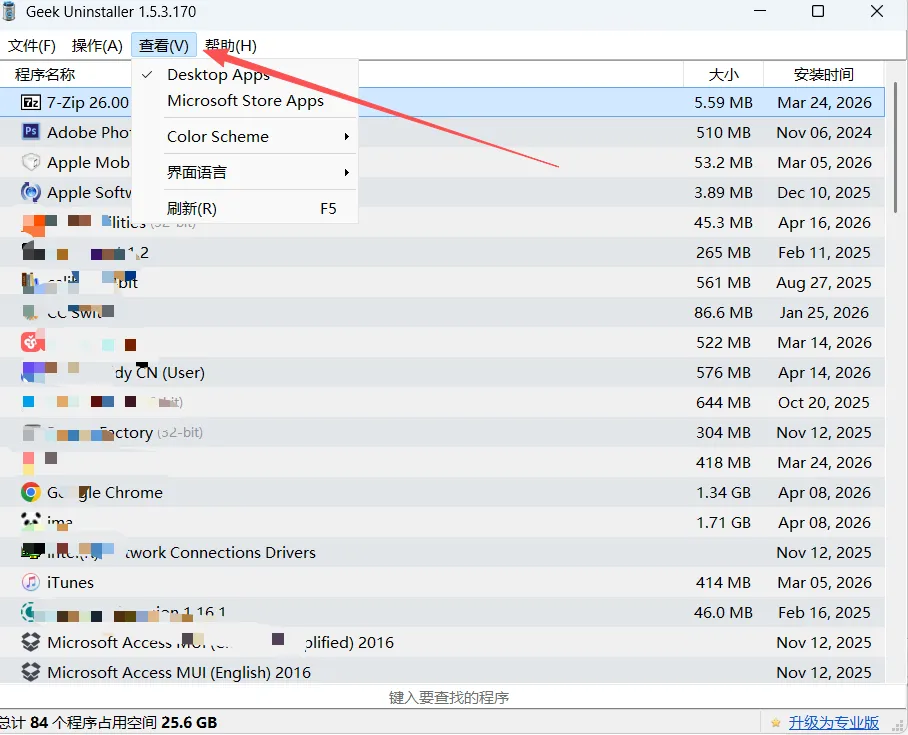Image resolution: width=908 pixels, height=735 pixels.
Task: Maximize the Geek Uninstaller window
Action: (818, 11)
